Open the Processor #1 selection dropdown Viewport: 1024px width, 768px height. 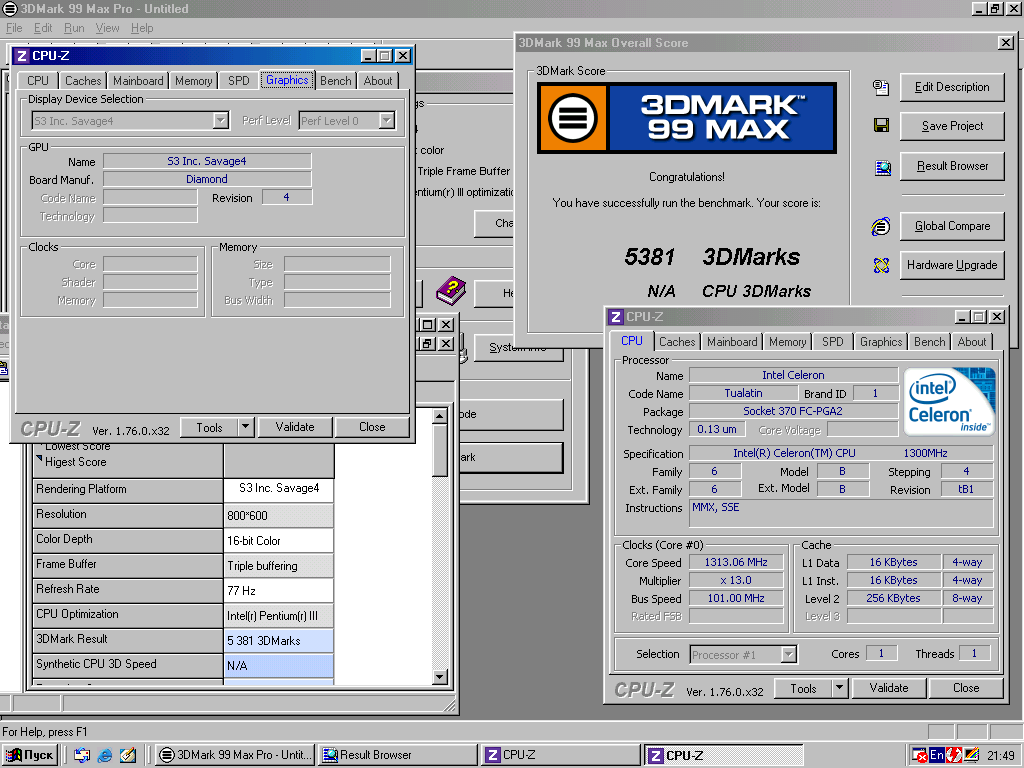(x=789, y=654)
